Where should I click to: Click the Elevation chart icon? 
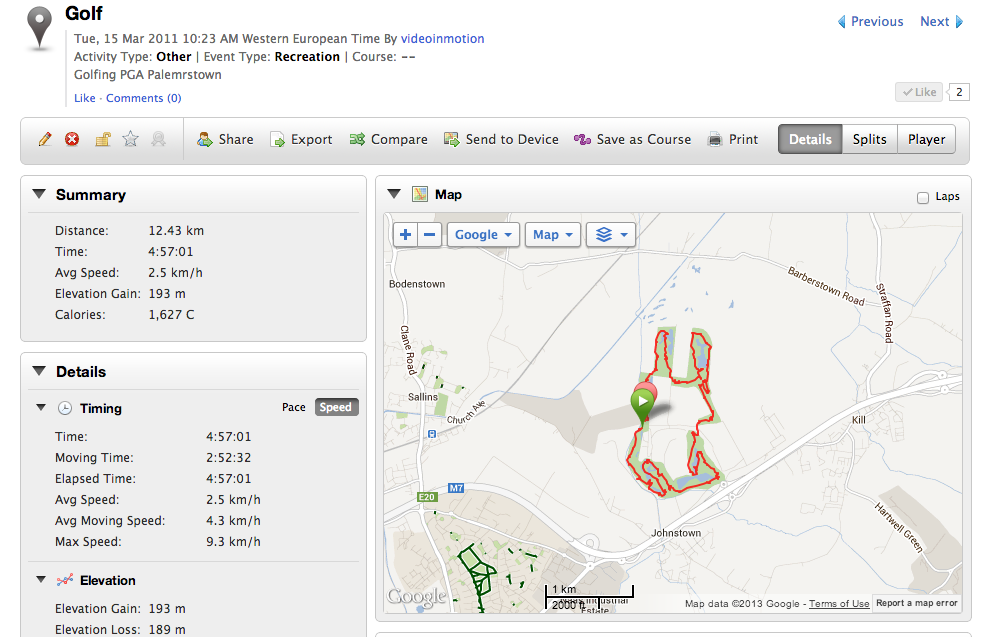tap(65, 580)
